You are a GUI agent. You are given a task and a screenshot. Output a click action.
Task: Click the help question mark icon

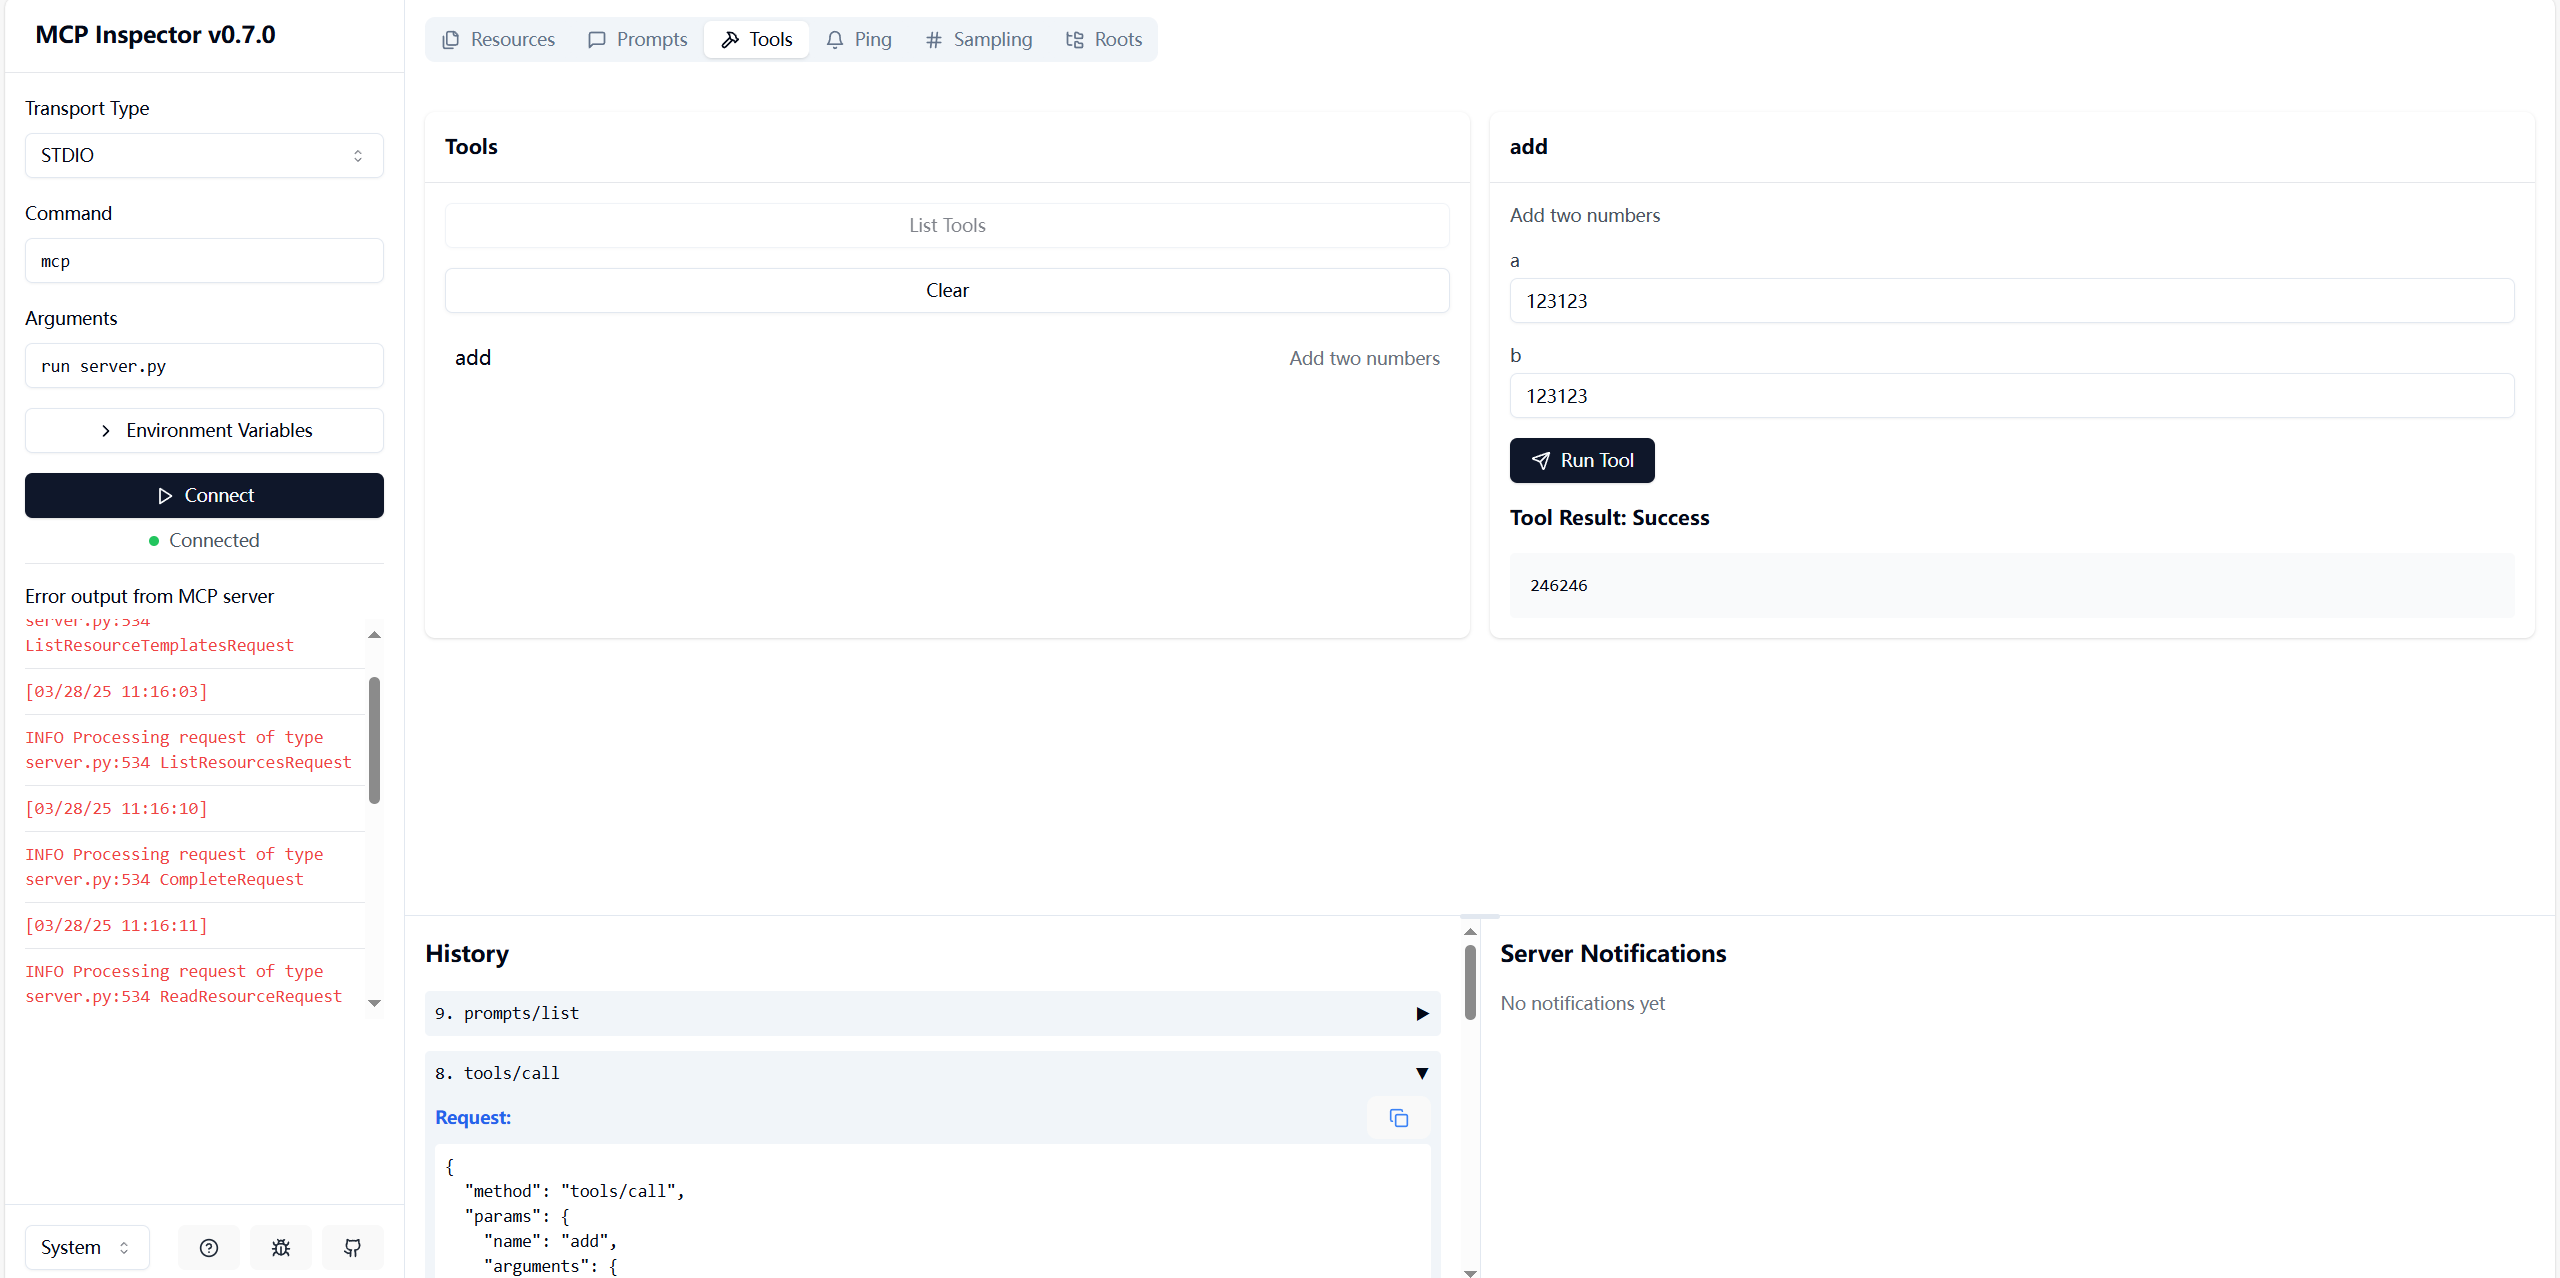point(208,1247)
